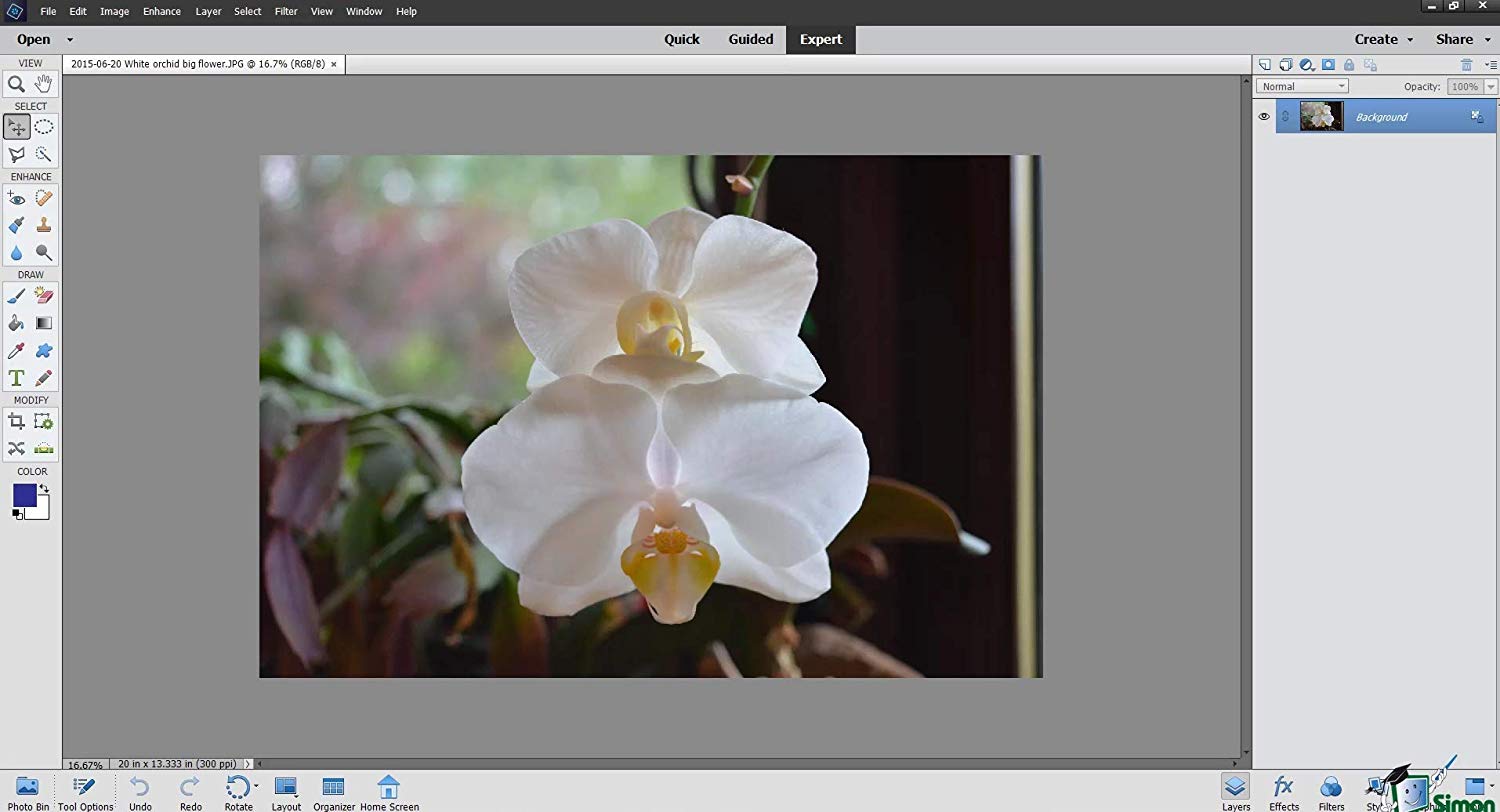Select the Paint Bucket tool
Viewport: 1500px width, 812px height.
pyautogui.click(x=16, y=323)
